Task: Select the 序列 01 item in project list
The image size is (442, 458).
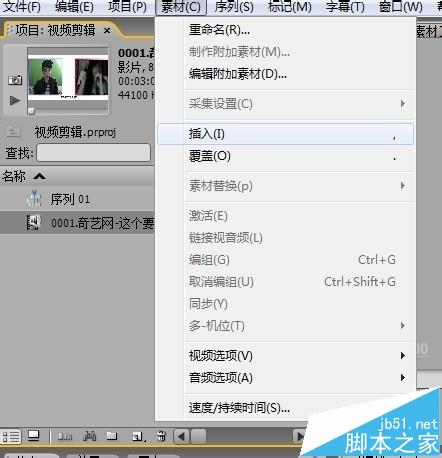Action: [x=77, y=199]
